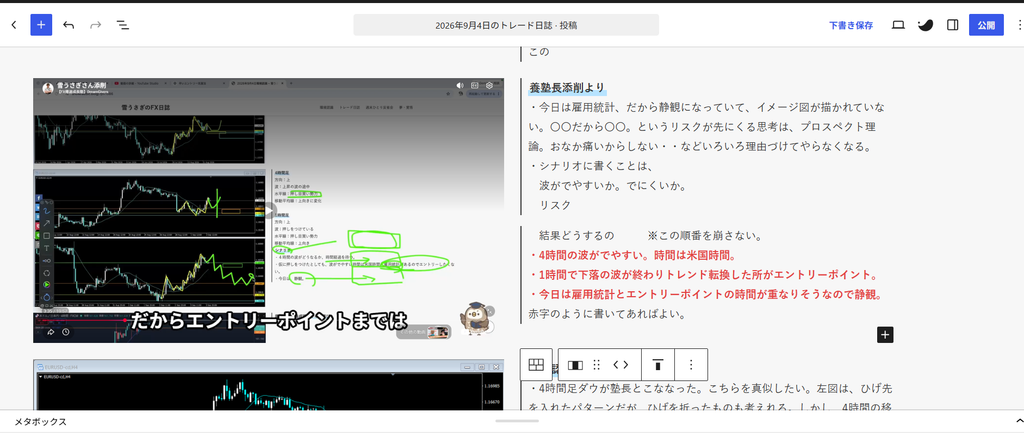This screenshot has width=1024, height=433.
Task: Add a block with the black plus button
Action: 885,335
